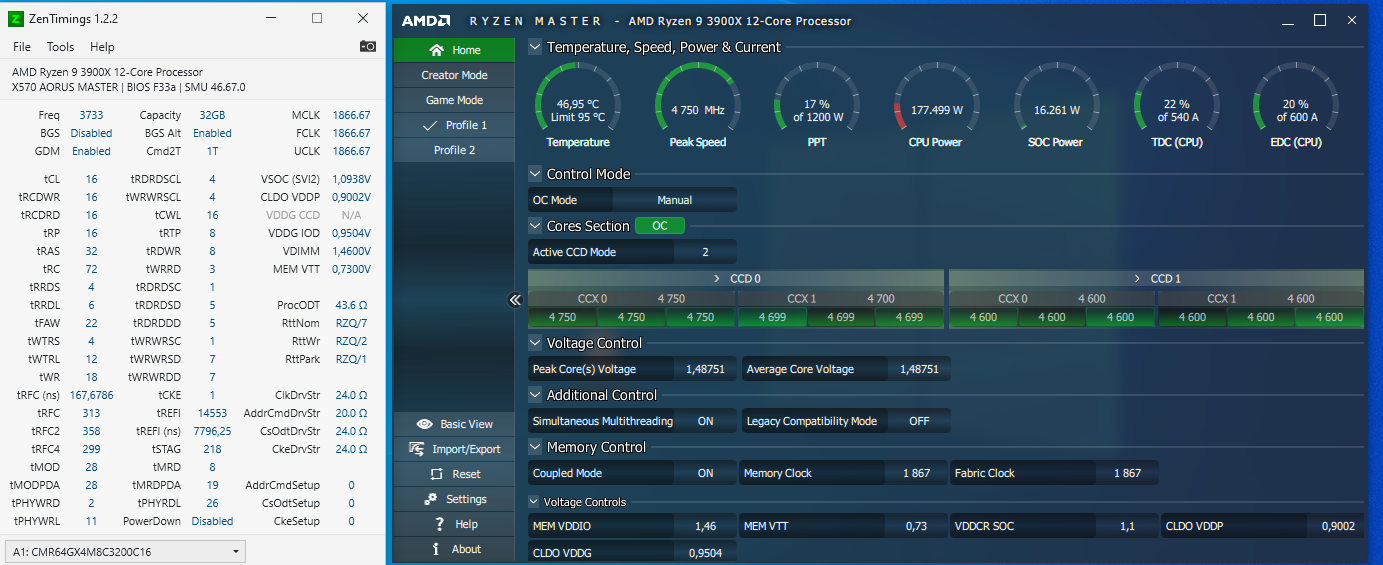This screenshot has width=1383, height=565.
Task: Toggle Legacy Compatibility Mode OFF value
Action: pyautogui.click(x=919, y=421)
